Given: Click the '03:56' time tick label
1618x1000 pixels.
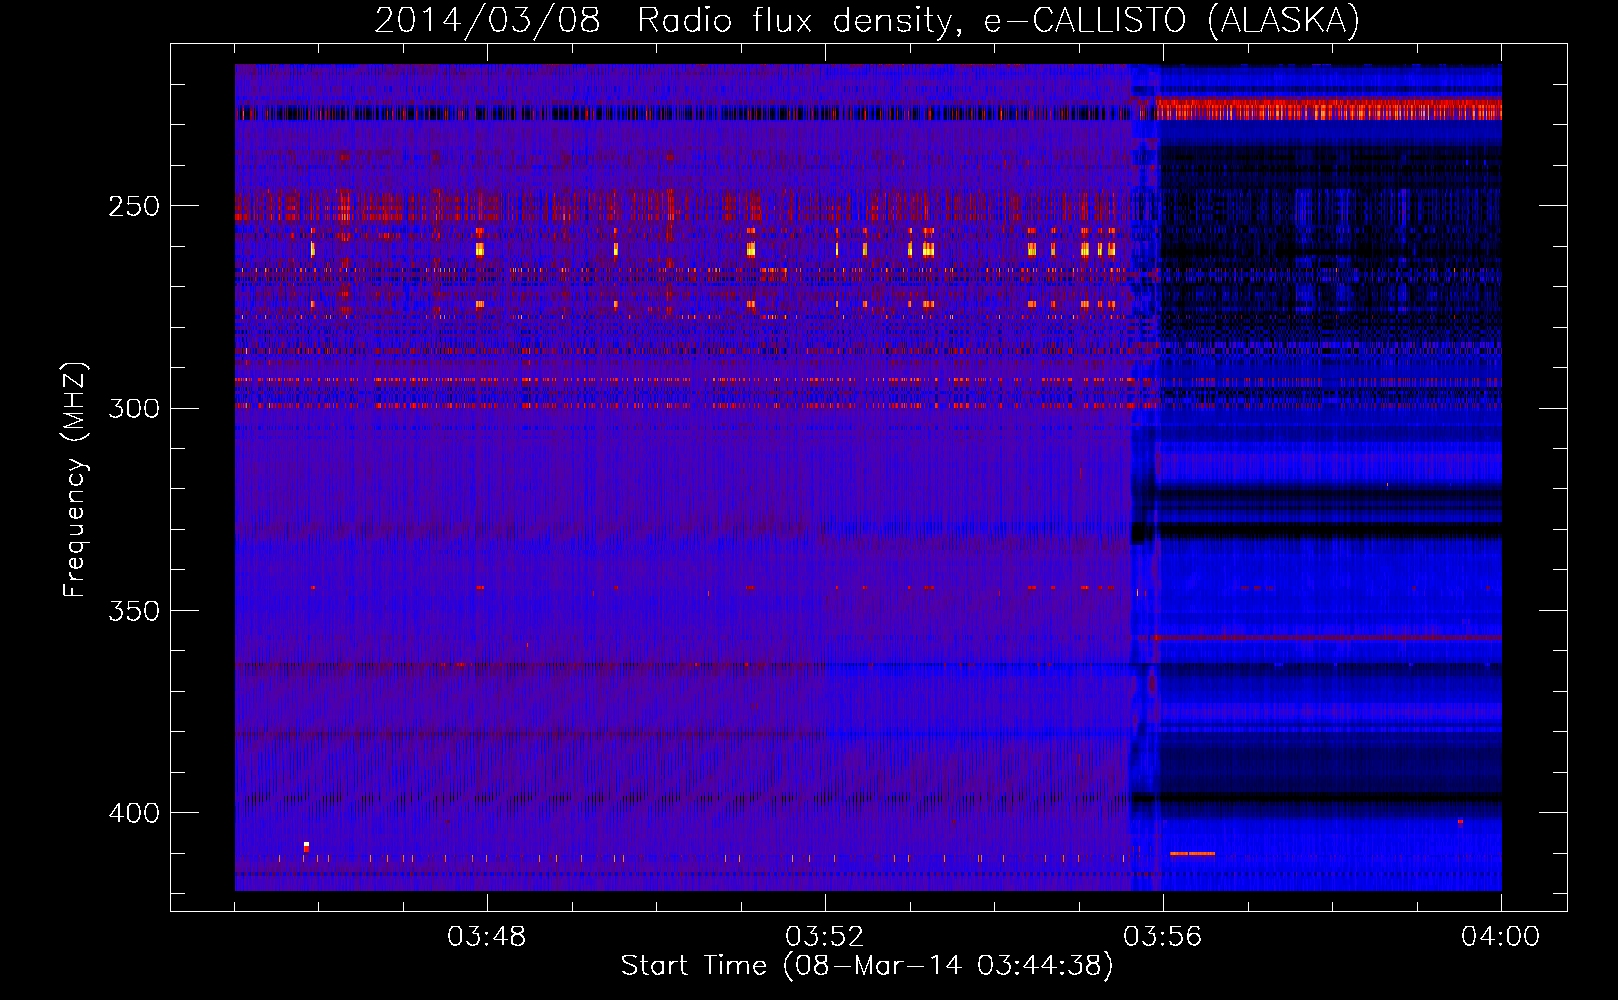Looking at the screenshot, I should click(1163, 937).
